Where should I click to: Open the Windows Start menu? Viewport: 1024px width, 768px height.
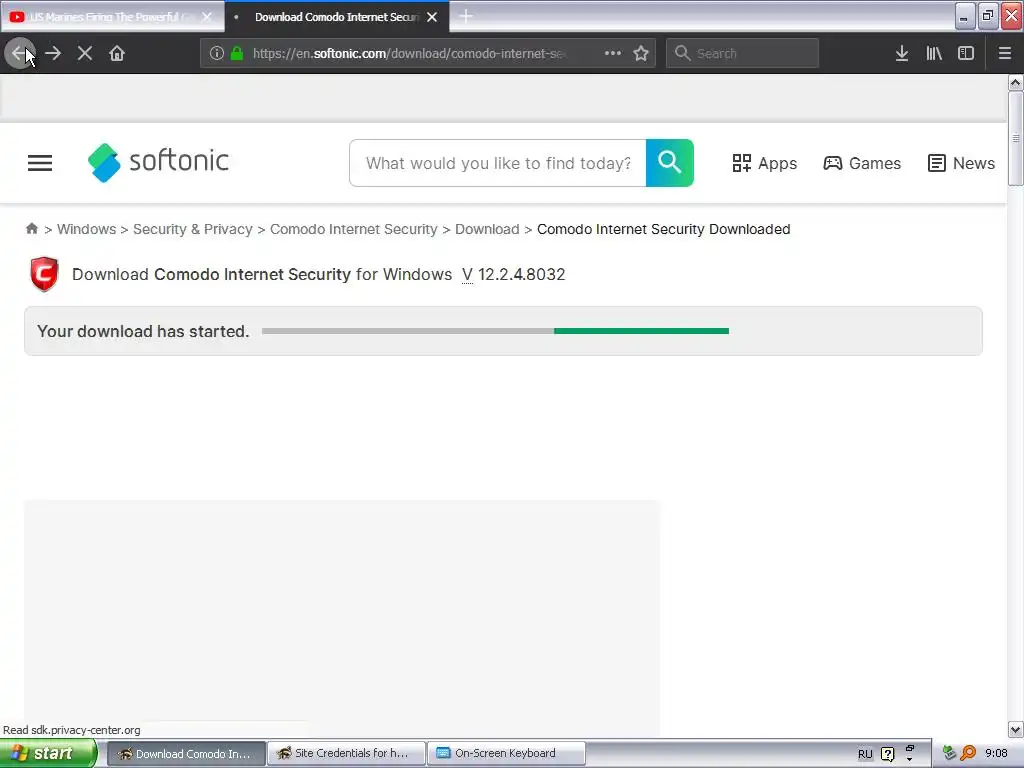(48, 753)
